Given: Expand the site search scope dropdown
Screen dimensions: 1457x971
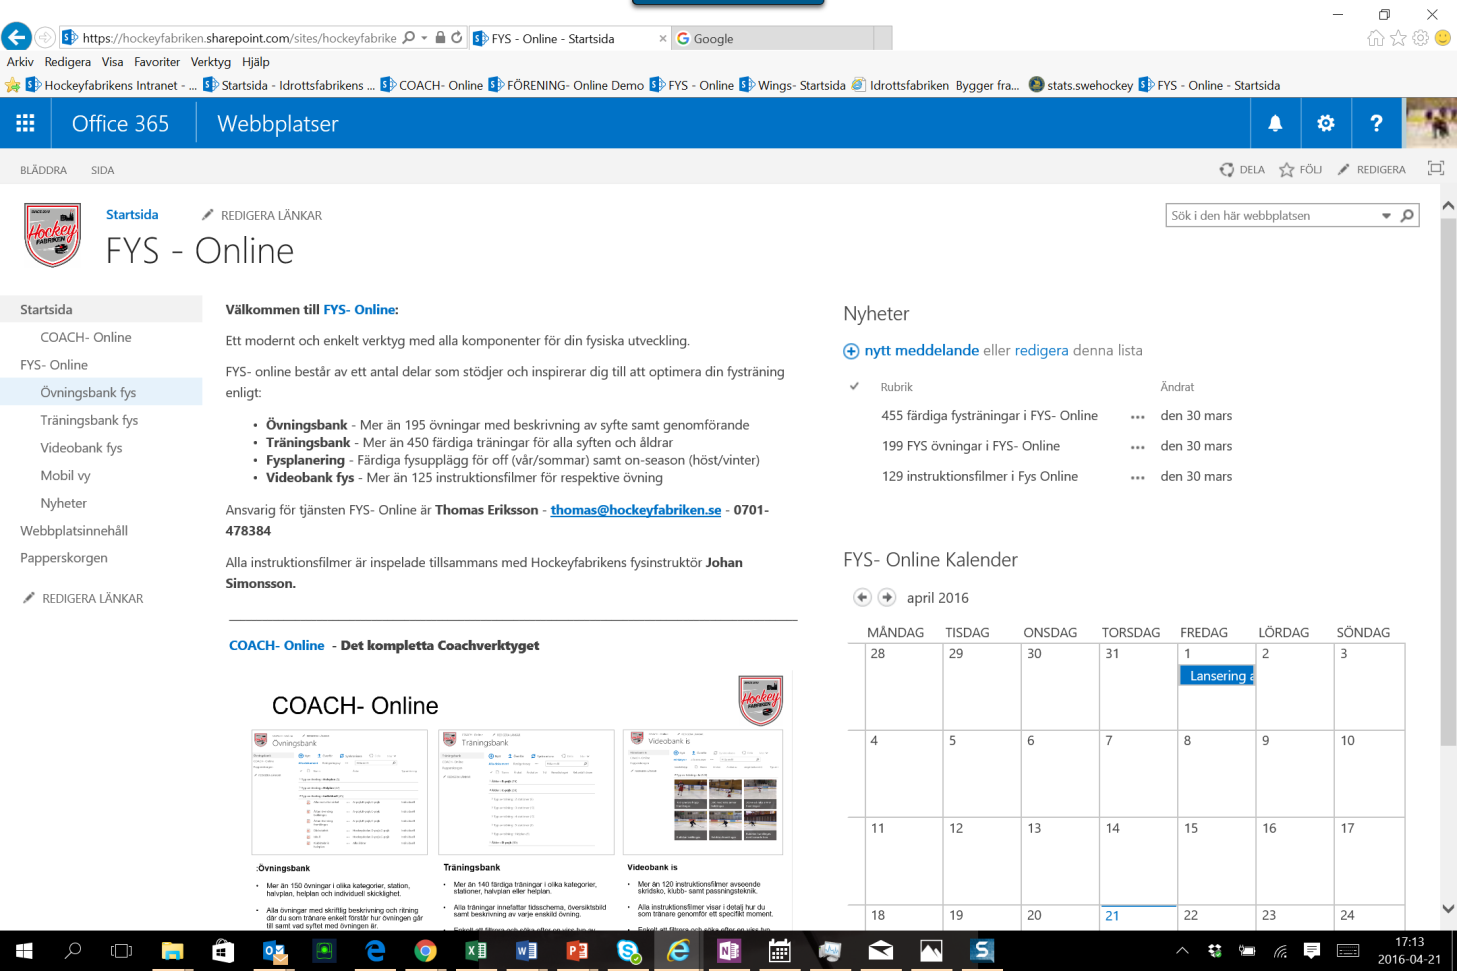Looking at the screenshot, I should [x=1386, y=216].
